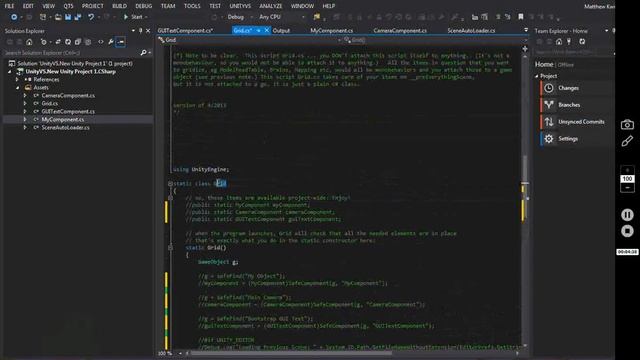Select SceneAutoLoader.cs in Solution Explorer

[65, 127]
